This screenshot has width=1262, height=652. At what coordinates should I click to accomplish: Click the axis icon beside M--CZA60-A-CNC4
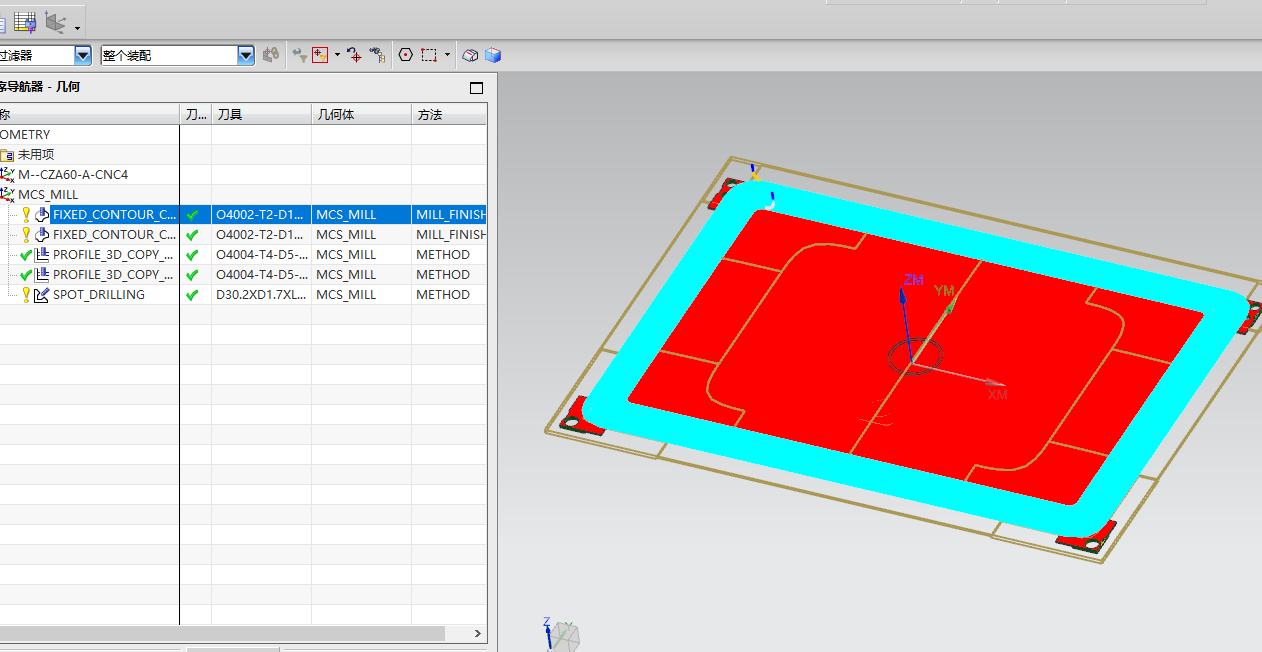click(7, 174)
